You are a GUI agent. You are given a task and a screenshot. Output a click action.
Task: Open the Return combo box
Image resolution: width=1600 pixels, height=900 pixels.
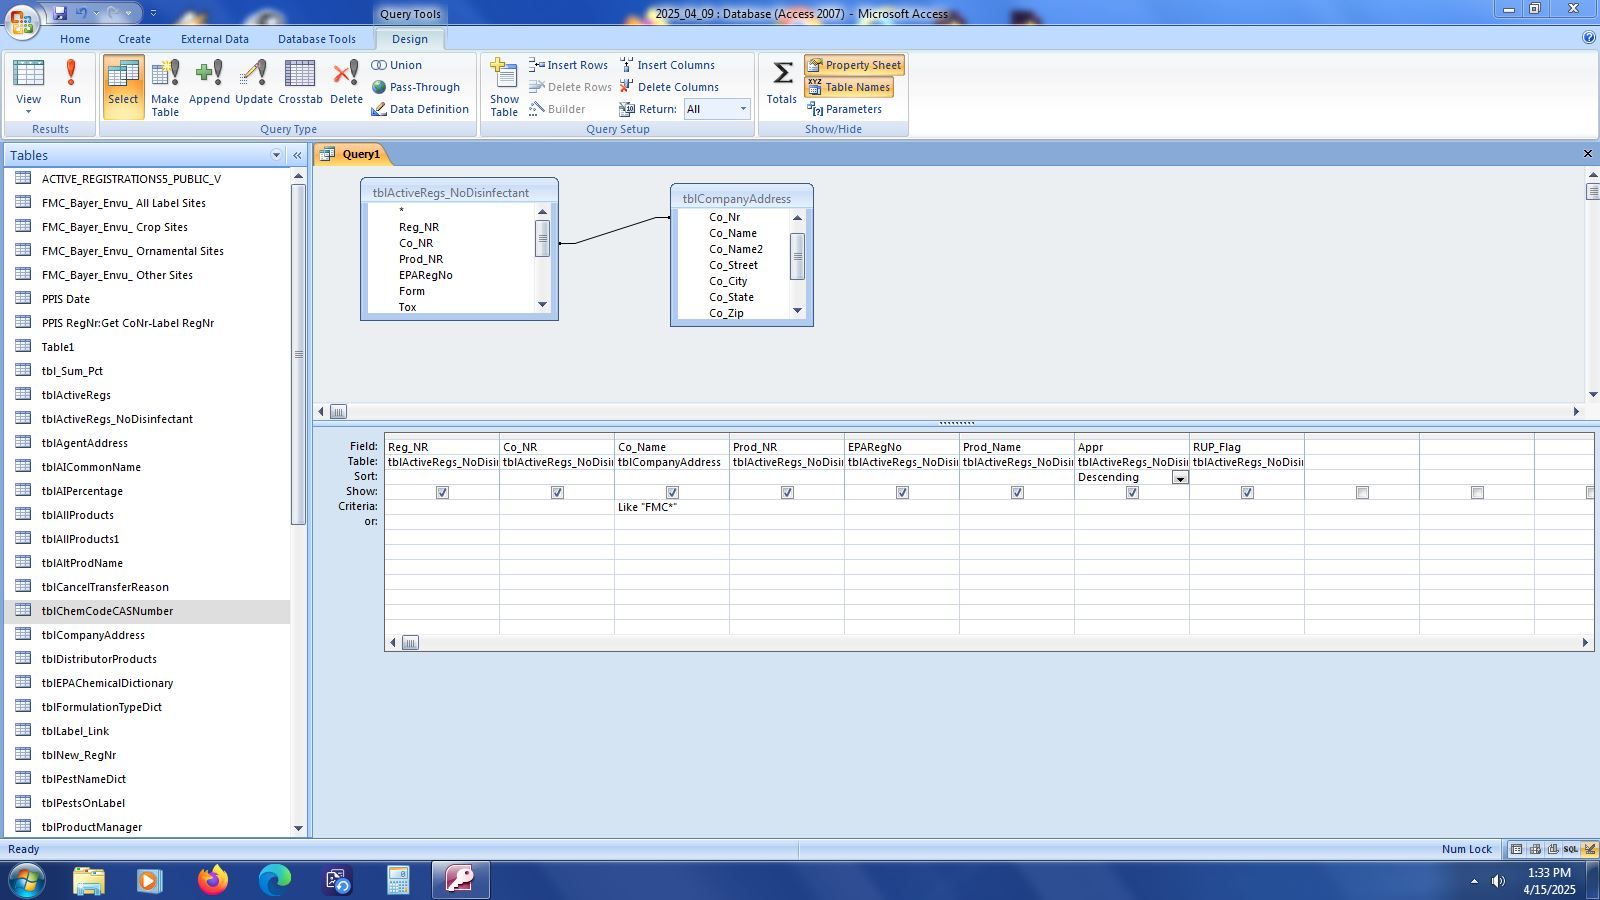(x=716, y=109)
